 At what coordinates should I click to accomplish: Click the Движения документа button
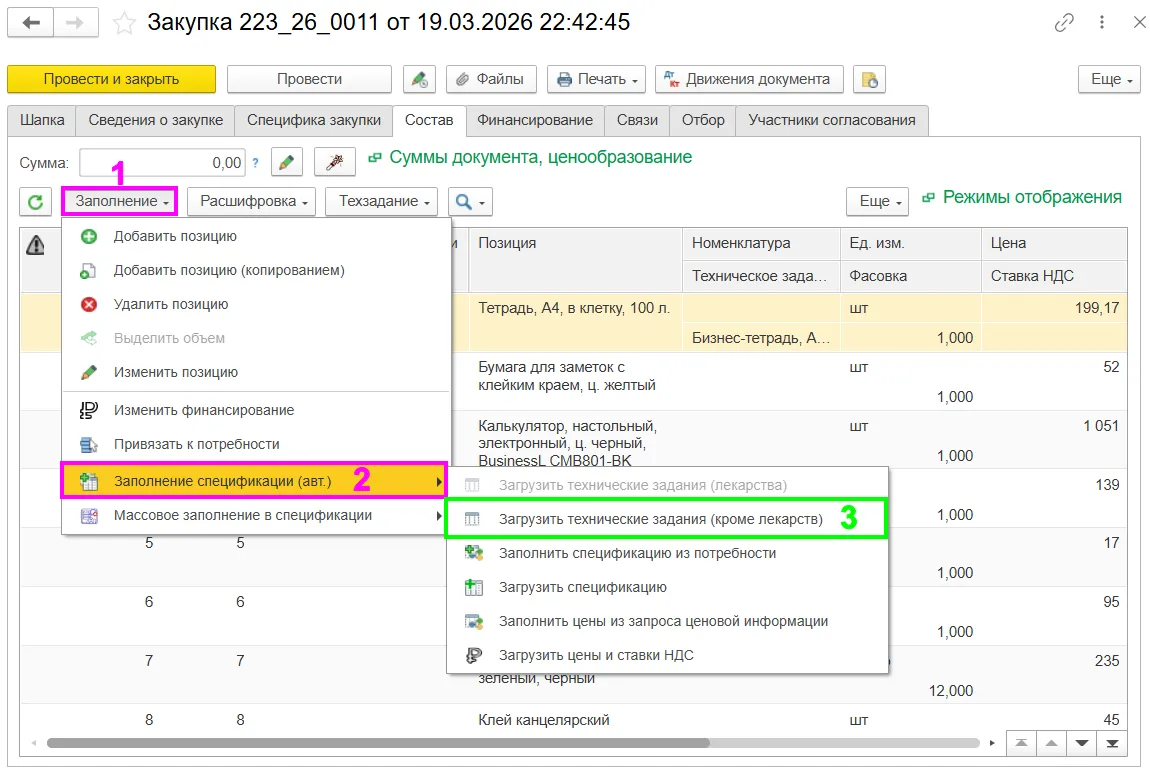point(749,79)
